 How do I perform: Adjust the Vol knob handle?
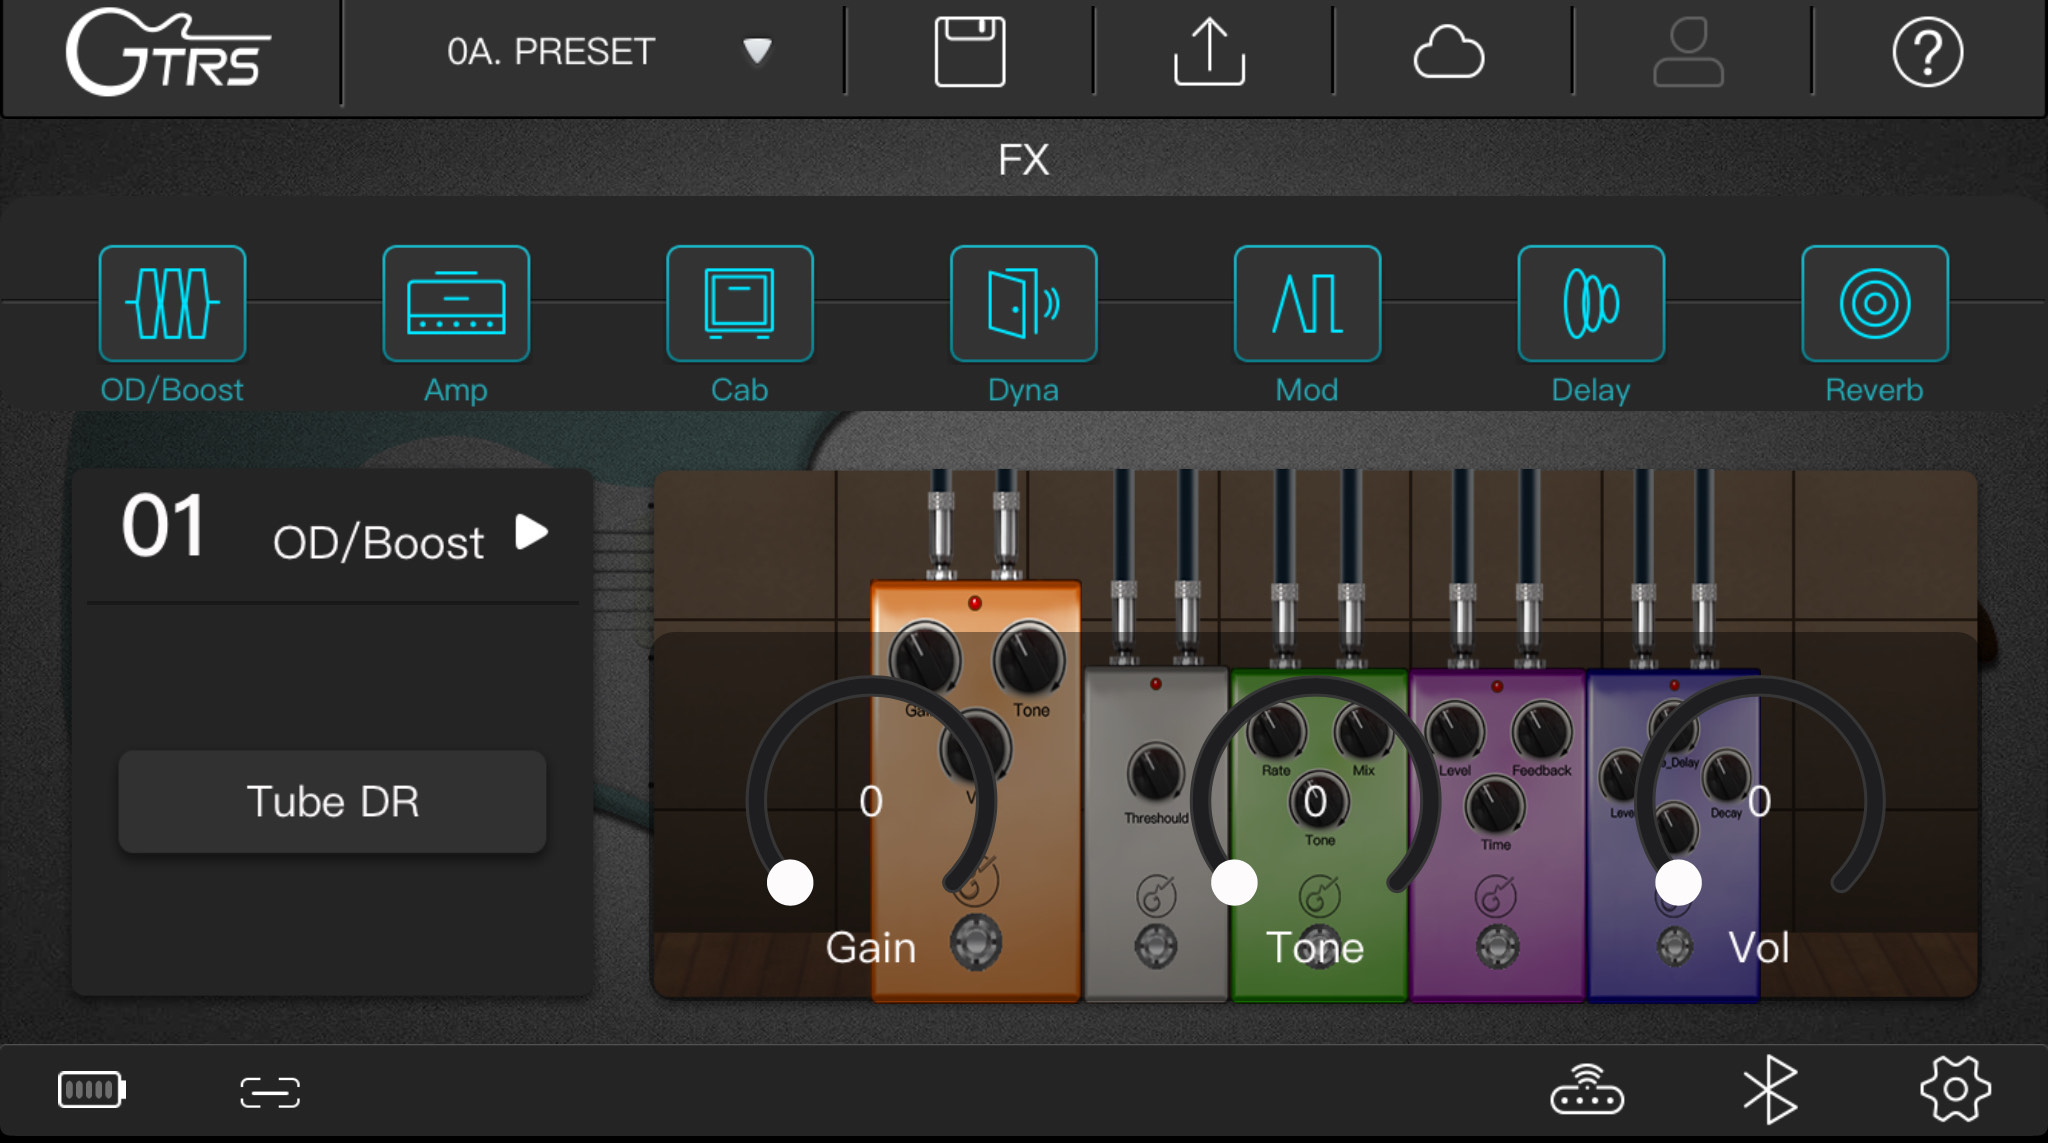[1678, 883]
